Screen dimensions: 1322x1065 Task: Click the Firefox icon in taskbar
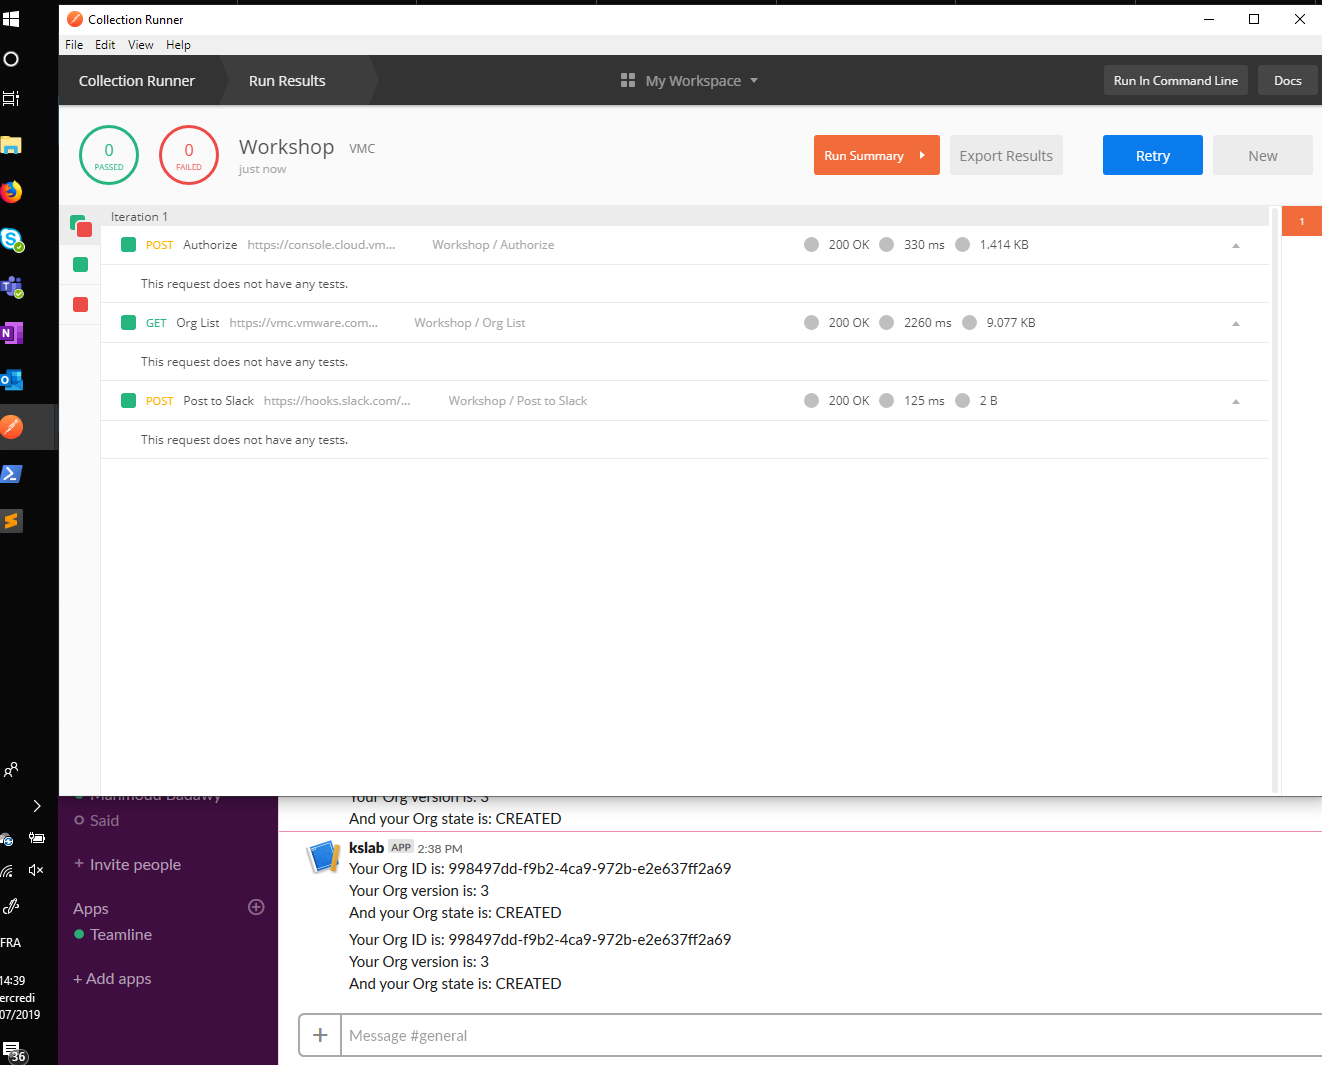(11, 192)
